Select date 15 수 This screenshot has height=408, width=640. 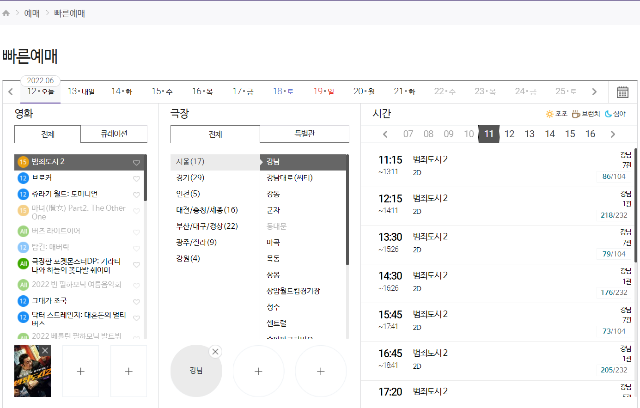(162, 91)
